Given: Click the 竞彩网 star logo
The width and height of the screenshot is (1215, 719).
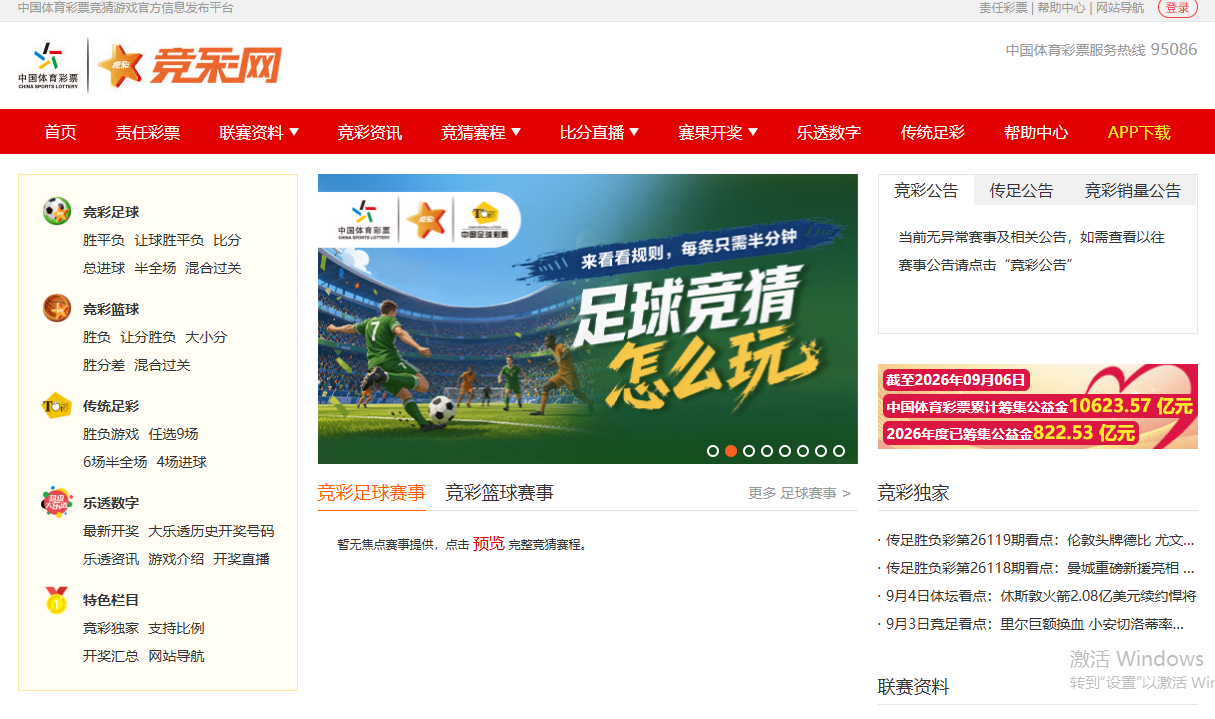Looking at the screenshot, I should click(189, 66).
